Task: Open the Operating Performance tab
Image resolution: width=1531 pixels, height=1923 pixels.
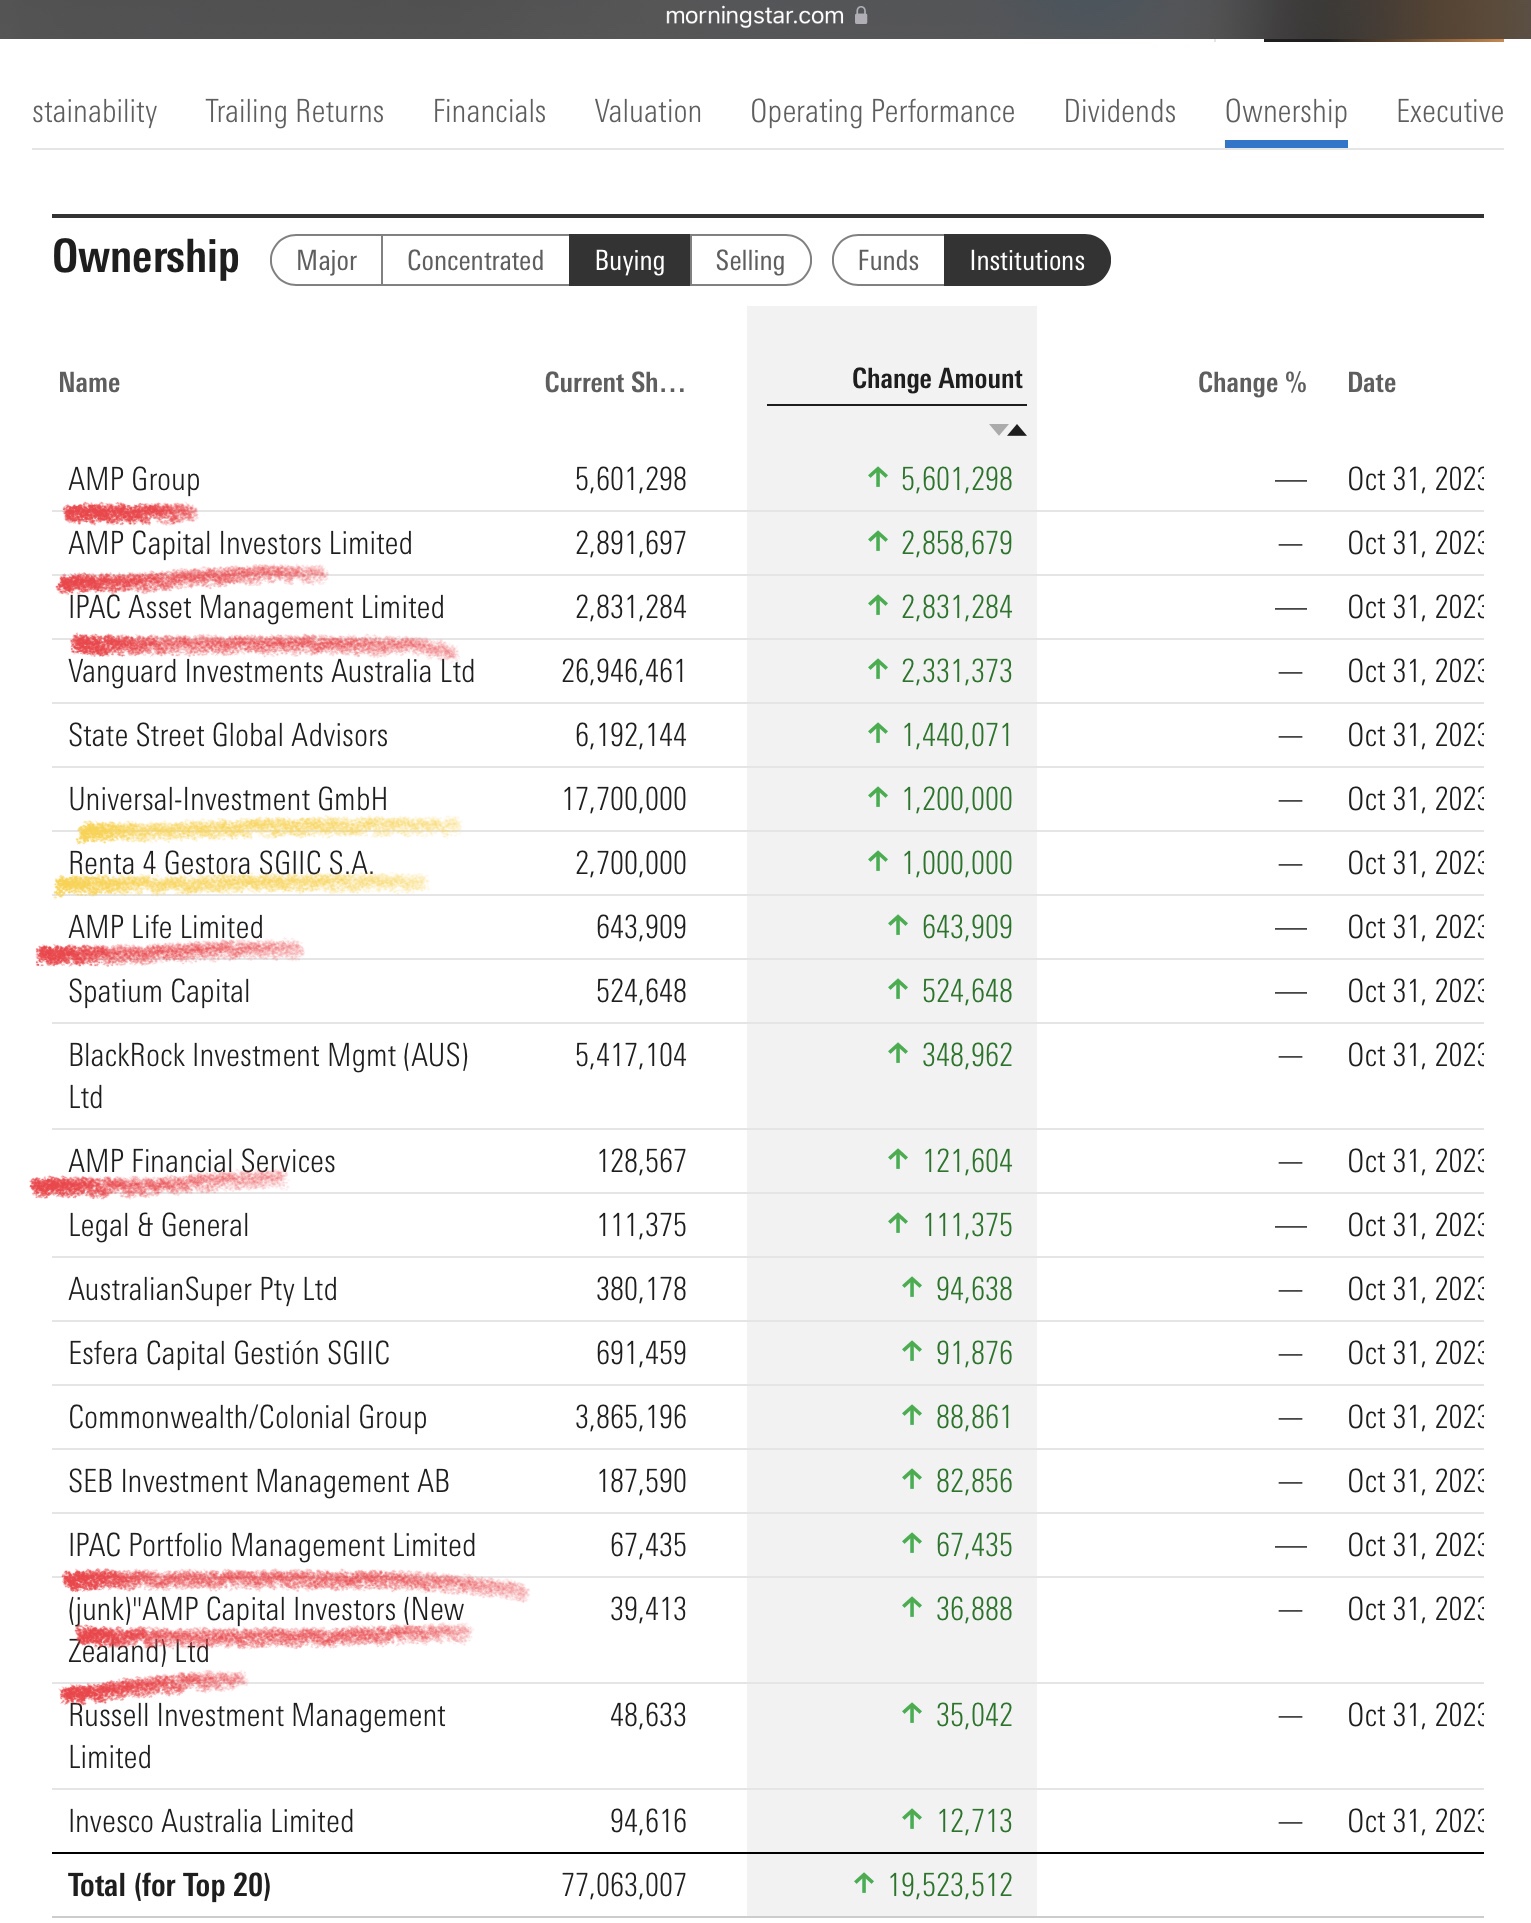Action: coord(882,111)
